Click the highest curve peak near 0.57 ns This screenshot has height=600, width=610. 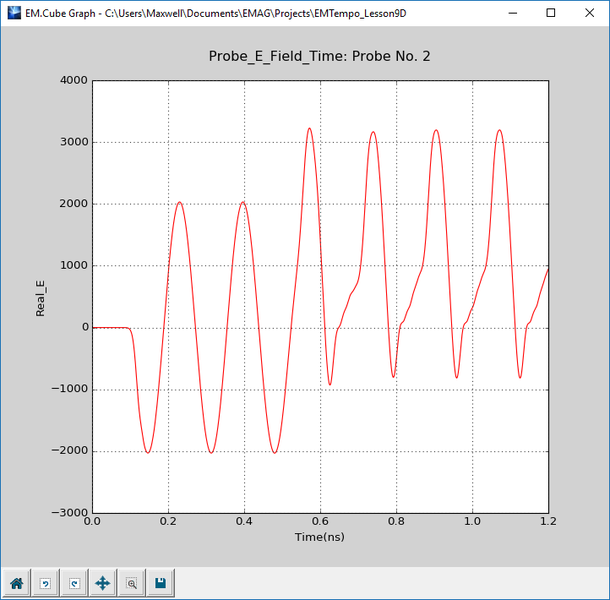coord(310,128)
